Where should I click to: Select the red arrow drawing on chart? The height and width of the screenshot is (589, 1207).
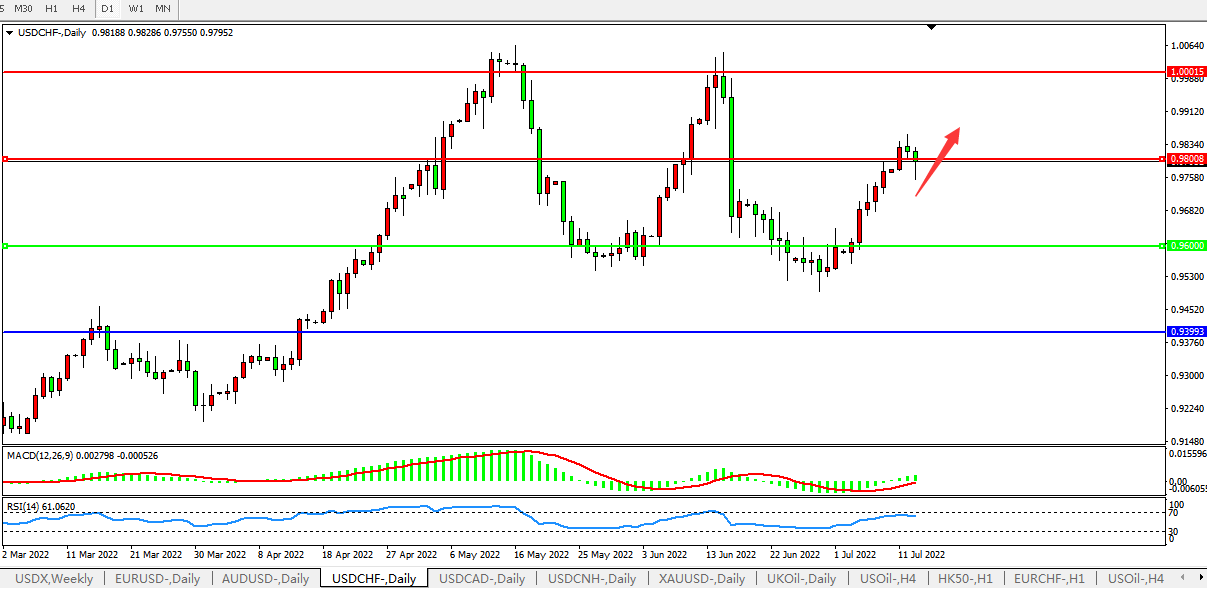pos(937,160)
